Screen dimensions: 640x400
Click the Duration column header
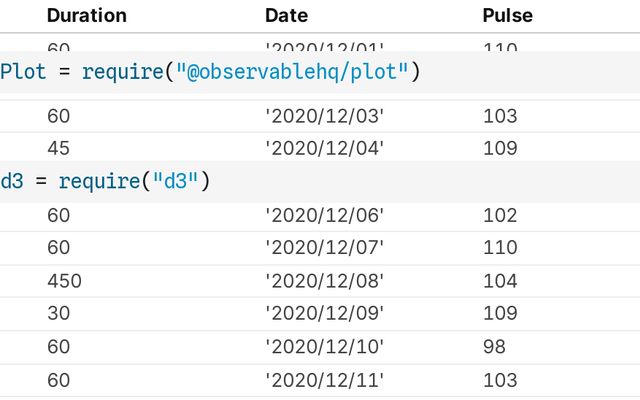(87, 15)
